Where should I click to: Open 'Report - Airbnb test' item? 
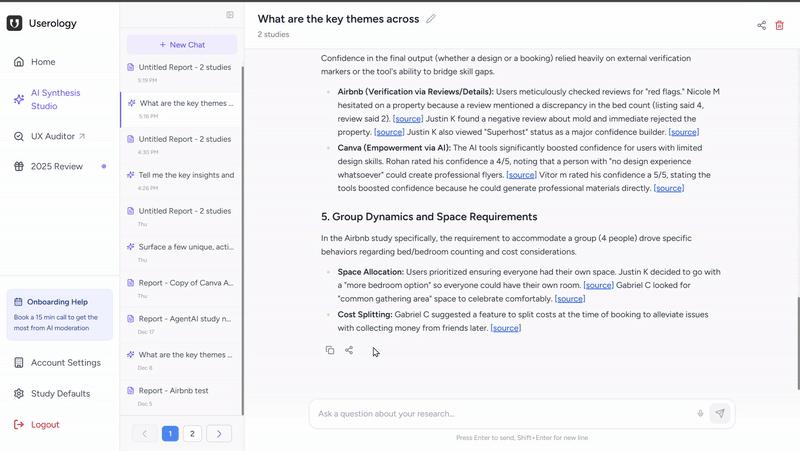(182, 396)
